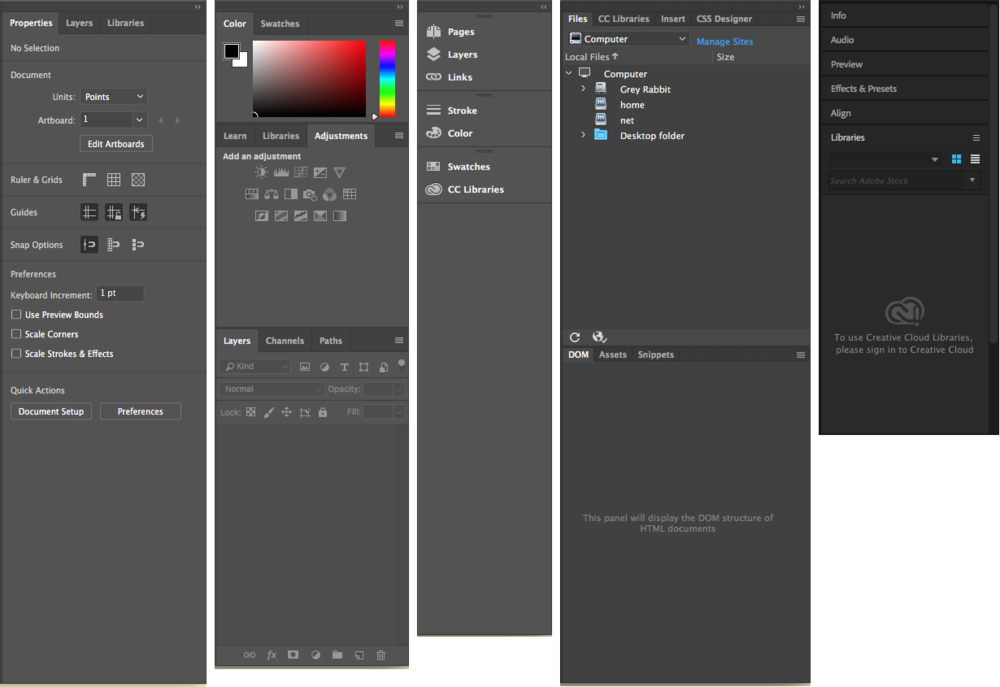Delete layer using the trash icon
Image resolution: width=1000 pixels, height=687 pixels.
click(381, 655)
